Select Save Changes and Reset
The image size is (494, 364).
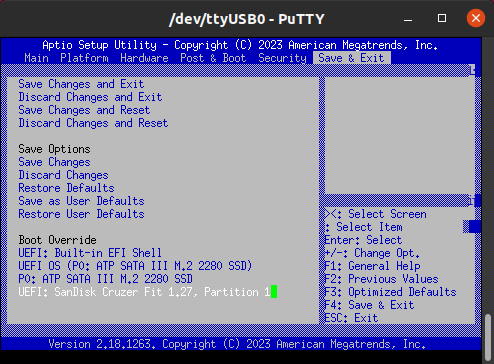pyautogui.click(x=84, y=110)
